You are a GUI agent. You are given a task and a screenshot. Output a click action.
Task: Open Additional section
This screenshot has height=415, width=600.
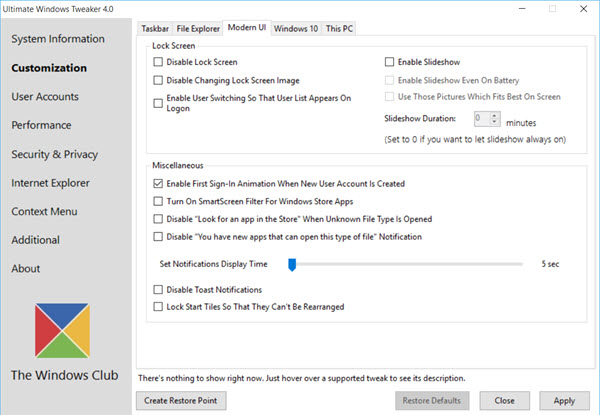35,240
